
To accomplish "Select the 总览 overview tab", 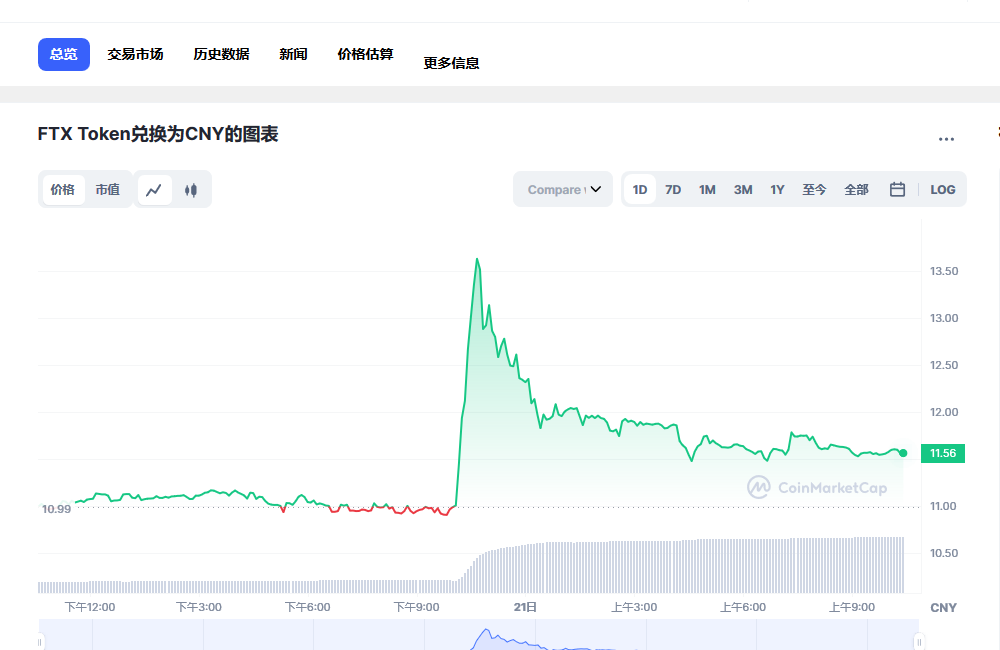I will tap(64, 54).
